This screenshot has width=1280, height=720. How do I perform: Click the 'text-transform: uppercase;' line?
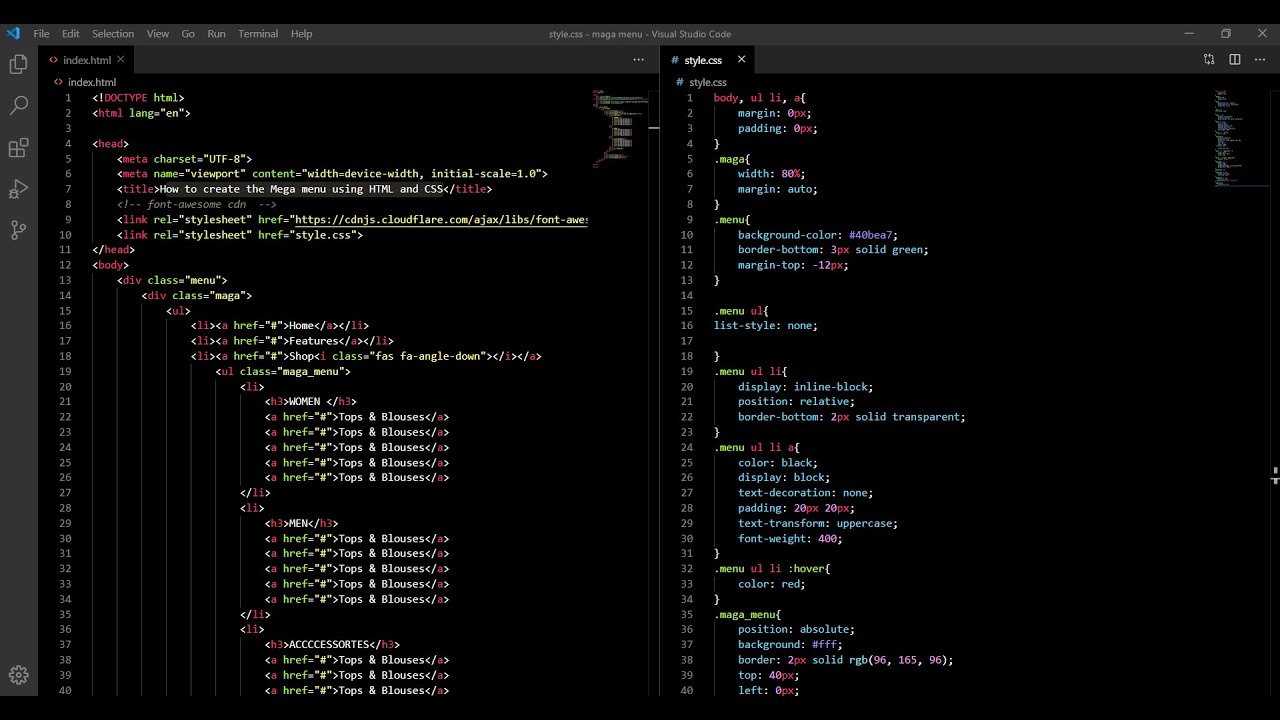[818, 523]
